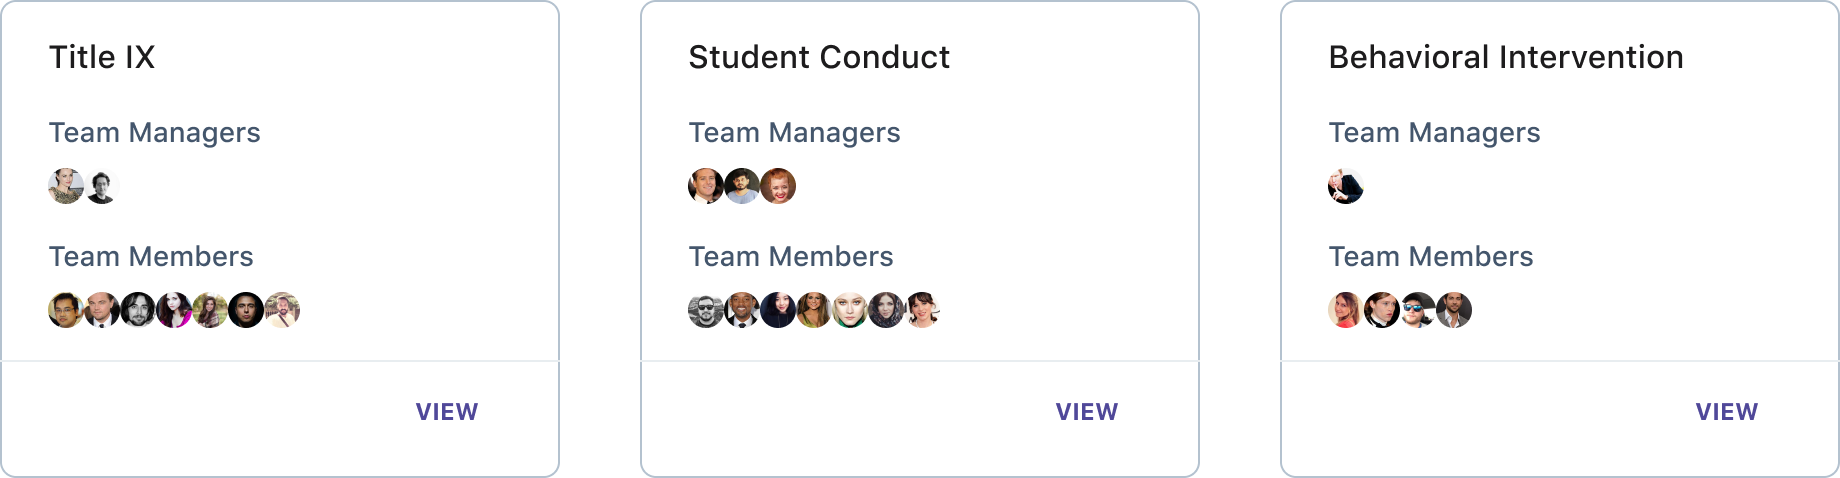Click Team Managers label under Student Conduct

(795, 133)
